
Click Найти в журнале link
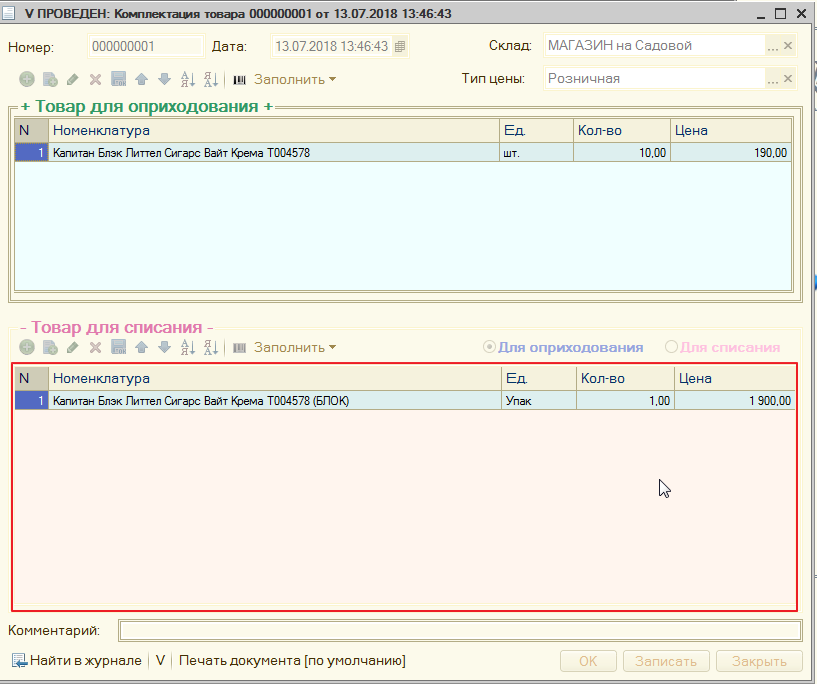[77, 661]
